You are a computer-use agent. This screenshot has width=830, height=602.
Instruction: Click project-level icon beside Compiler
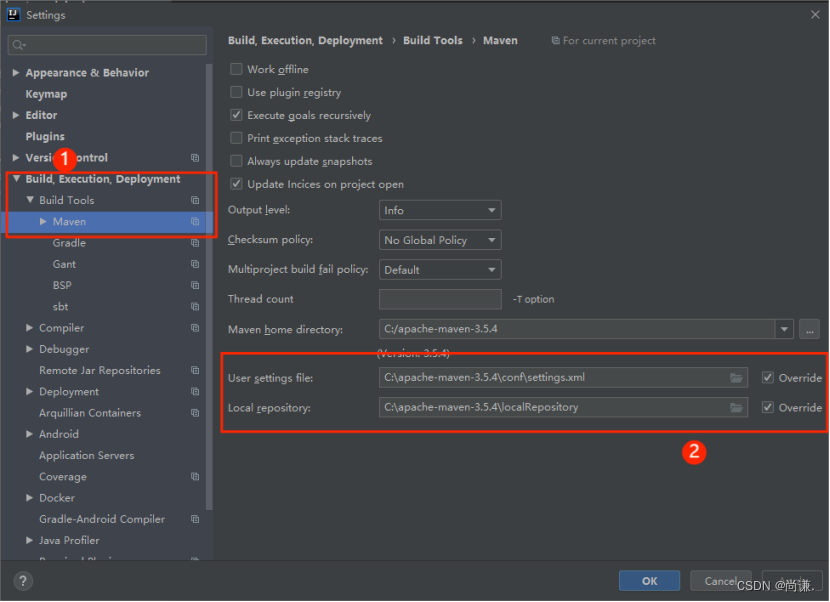click(195, 328)
